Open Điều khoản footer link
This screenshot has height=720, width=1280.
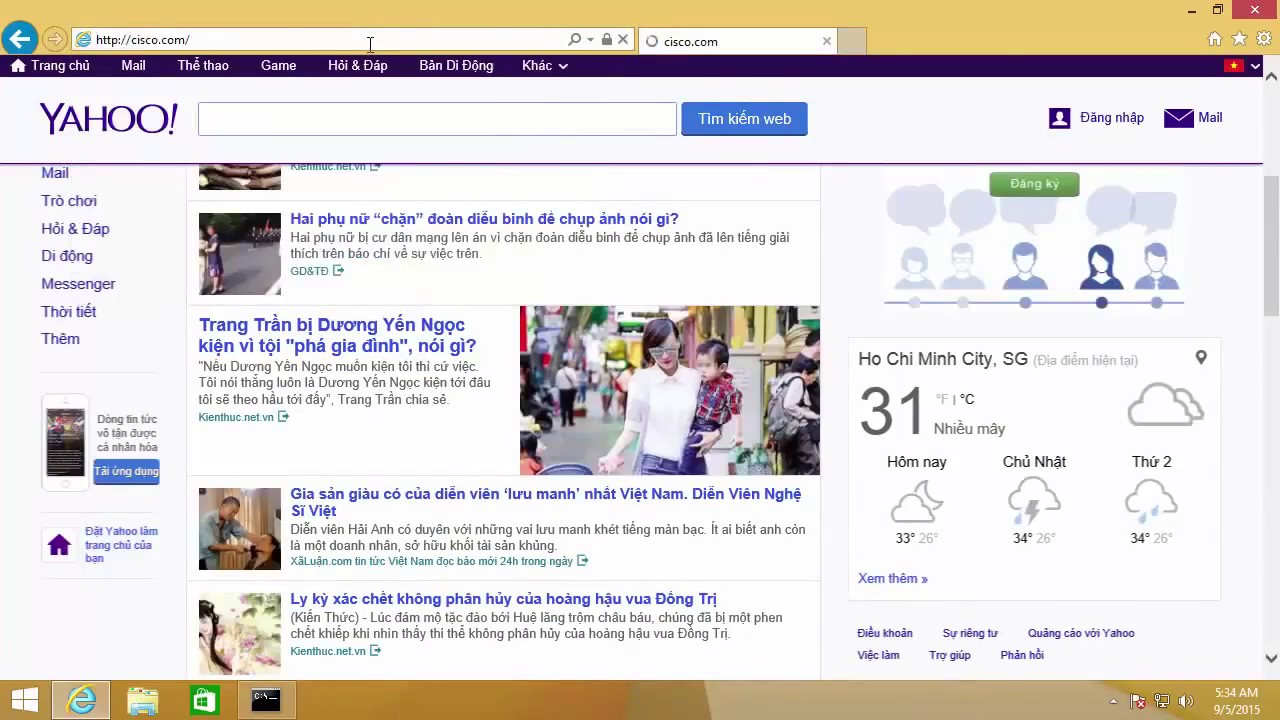tap(885, 633)
